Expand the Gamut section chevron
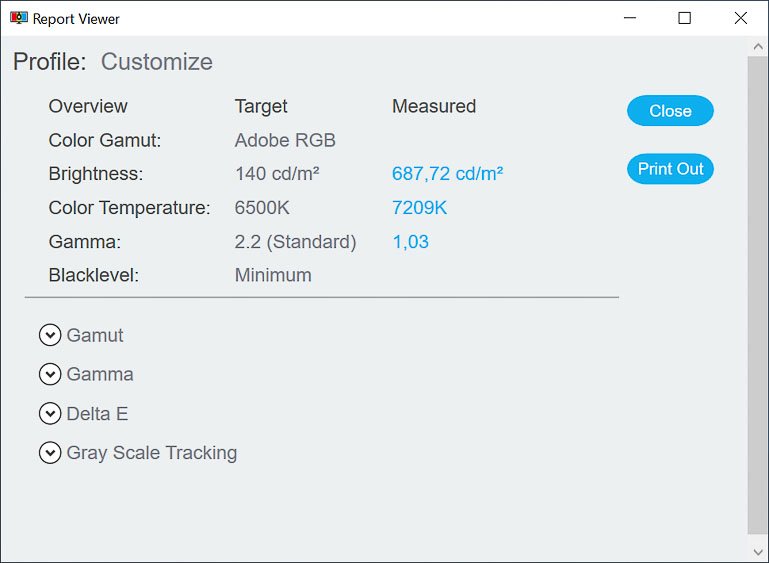Screen dimensions: 769x563 pyautogui.click(x=50, y=335)
